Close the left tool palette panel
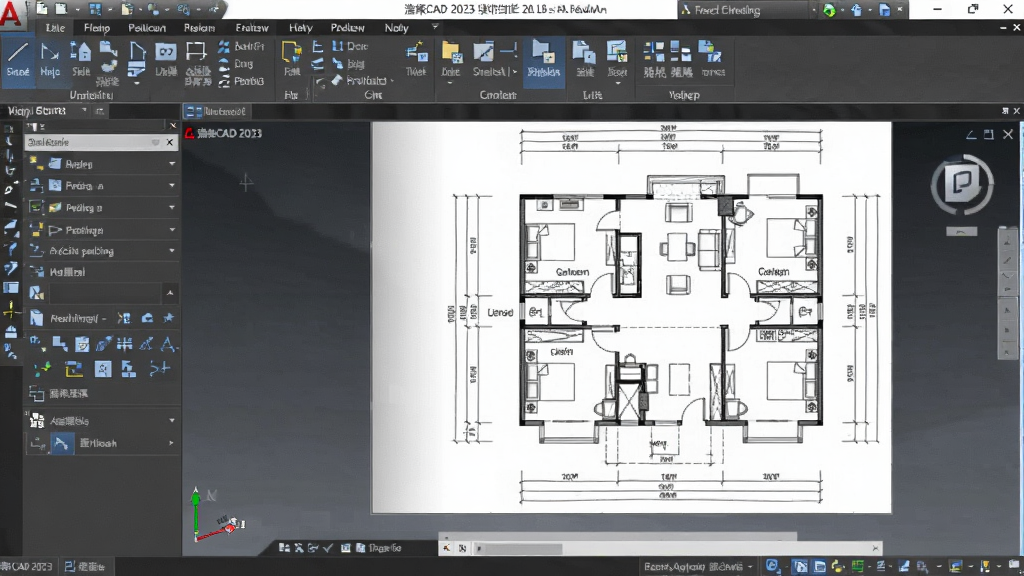The image size is (1024, 576). pos(173,125)
